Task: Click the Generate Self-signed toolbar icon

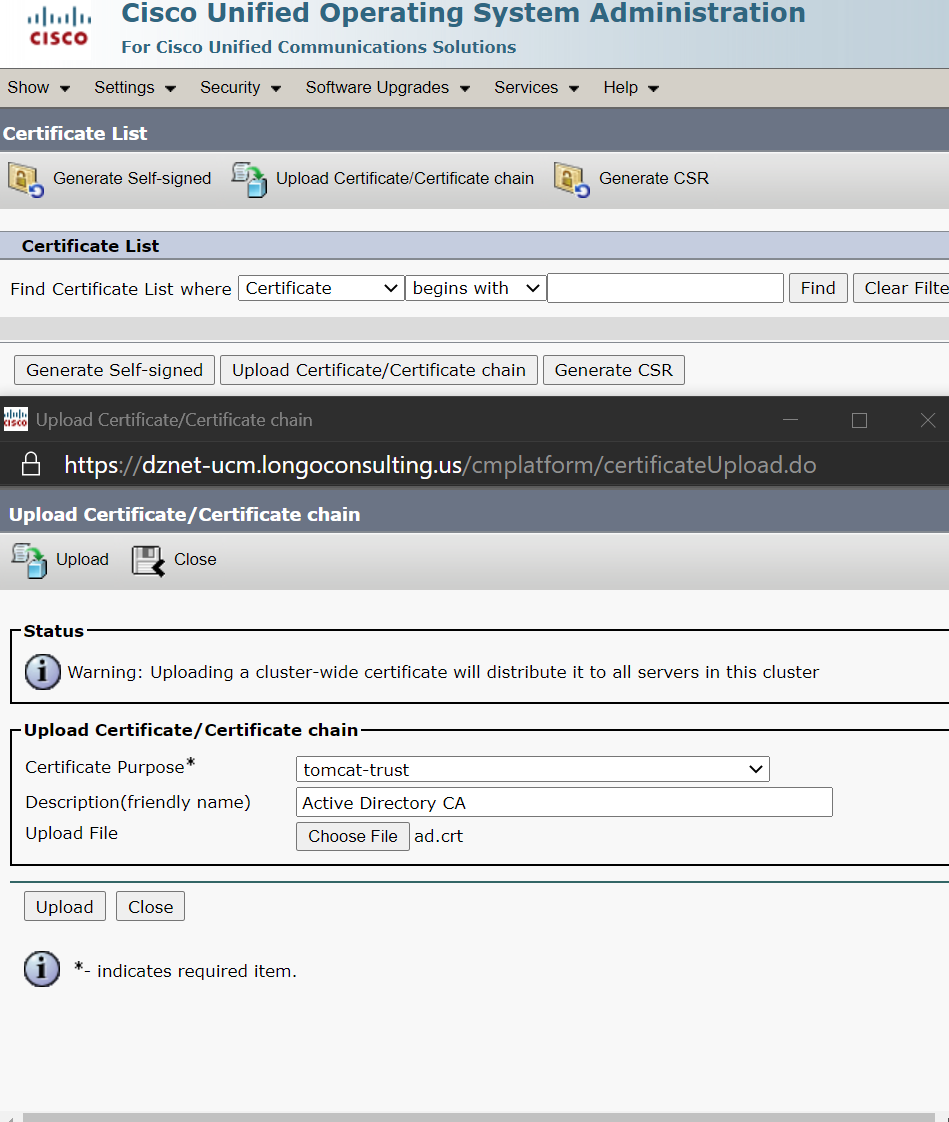Action: point(26,179)
